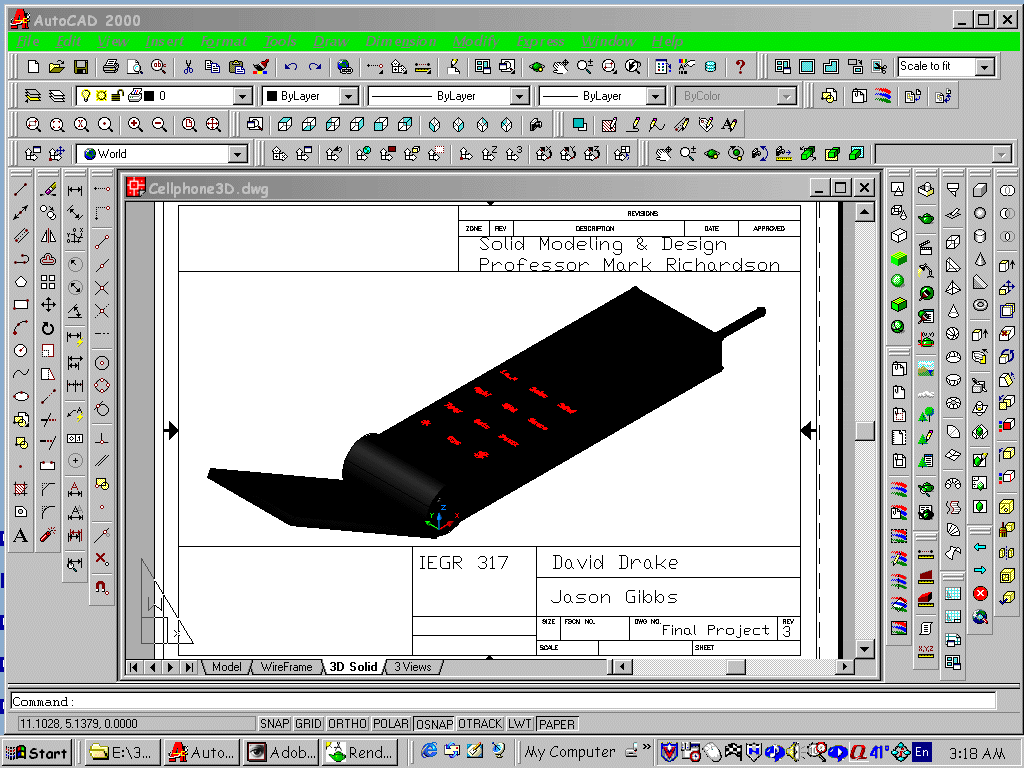Viewport: 1024px width, 768px height.
Task: Open the File menu
Action: [28, 42]
